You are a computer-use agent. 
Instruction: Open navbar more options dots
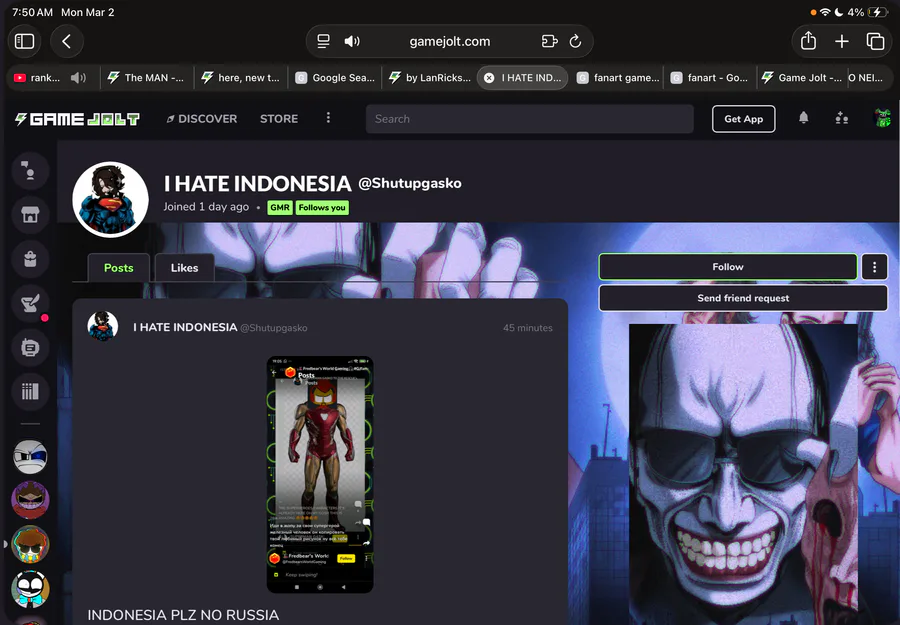click(328, 118)
